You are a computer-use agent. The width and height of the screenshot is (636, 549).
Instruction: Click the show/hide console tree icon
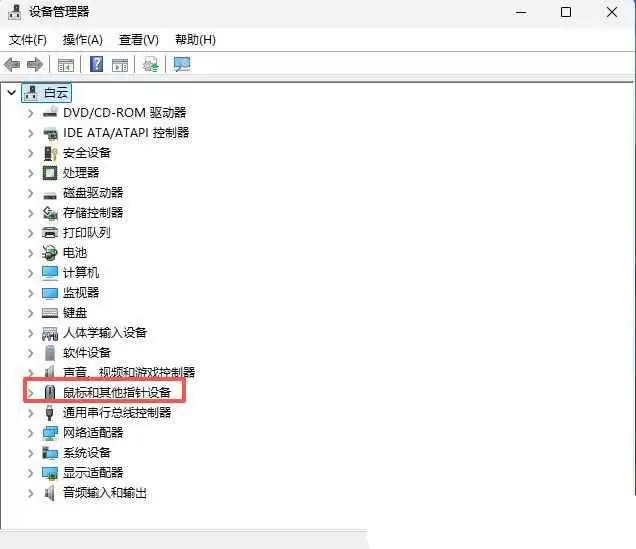[x=66, y=65]
